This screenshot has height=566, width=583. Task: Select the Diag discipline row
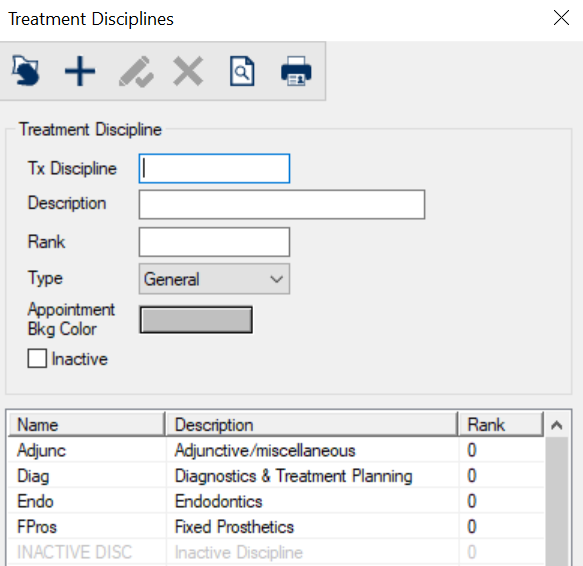[276, 476]
